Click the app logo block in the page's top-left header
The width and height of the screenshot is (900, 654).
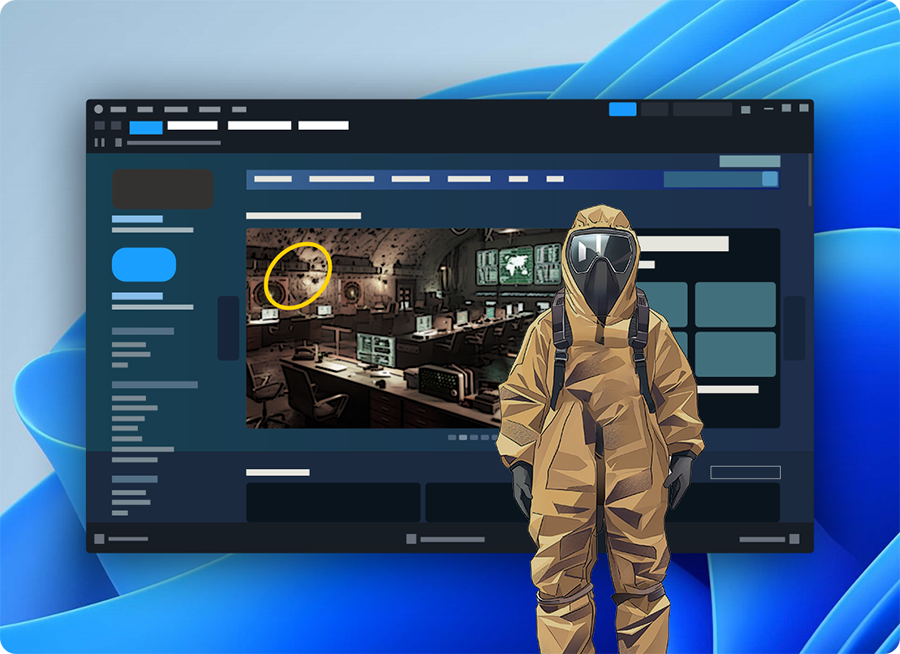163,188
